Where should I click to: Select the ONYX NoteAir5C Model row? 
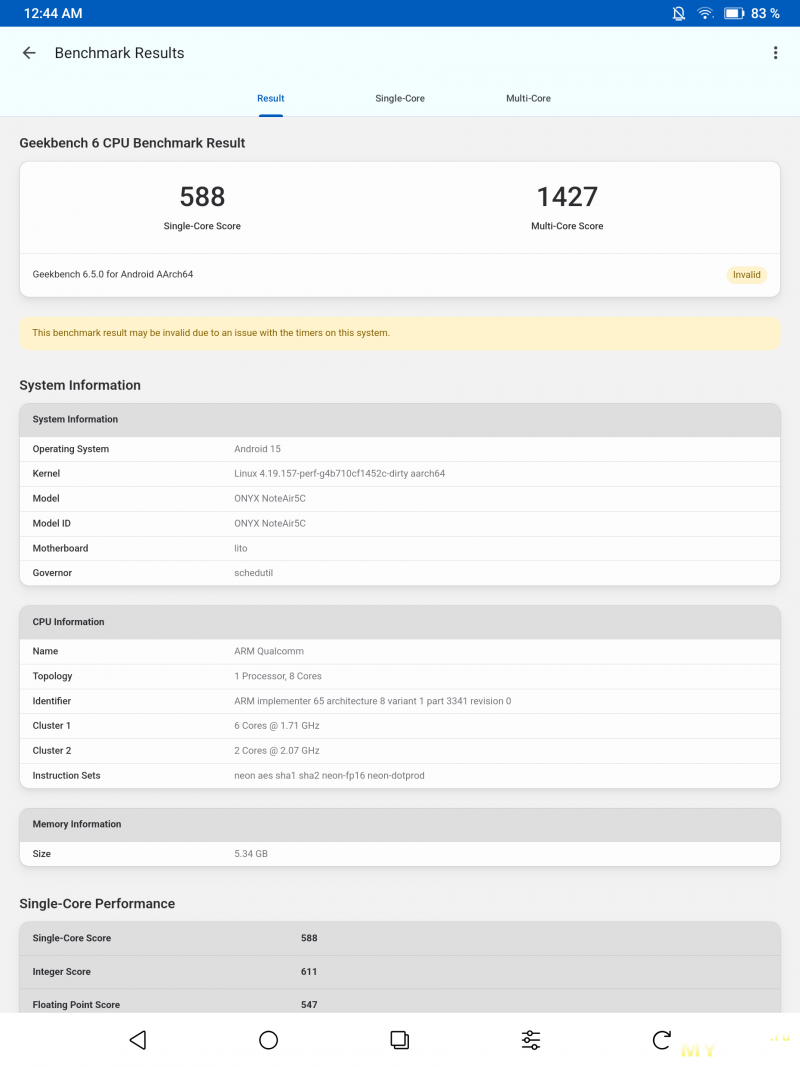coord(400,498)
